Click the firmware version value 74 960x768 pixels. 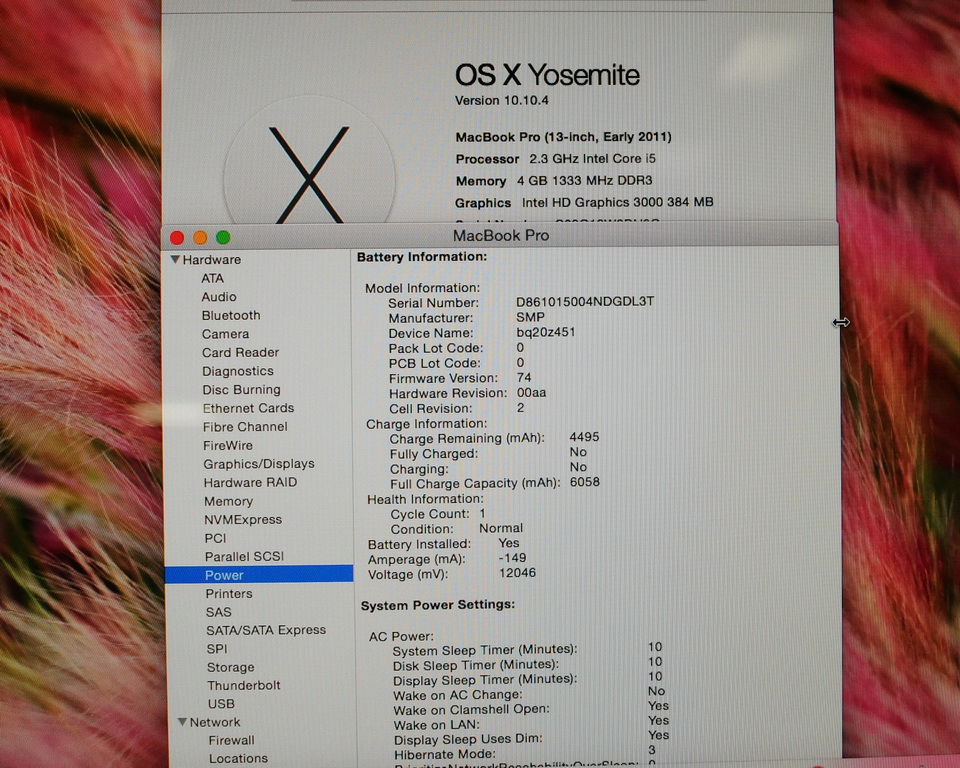pyautogui.click(x=524, y=377)
